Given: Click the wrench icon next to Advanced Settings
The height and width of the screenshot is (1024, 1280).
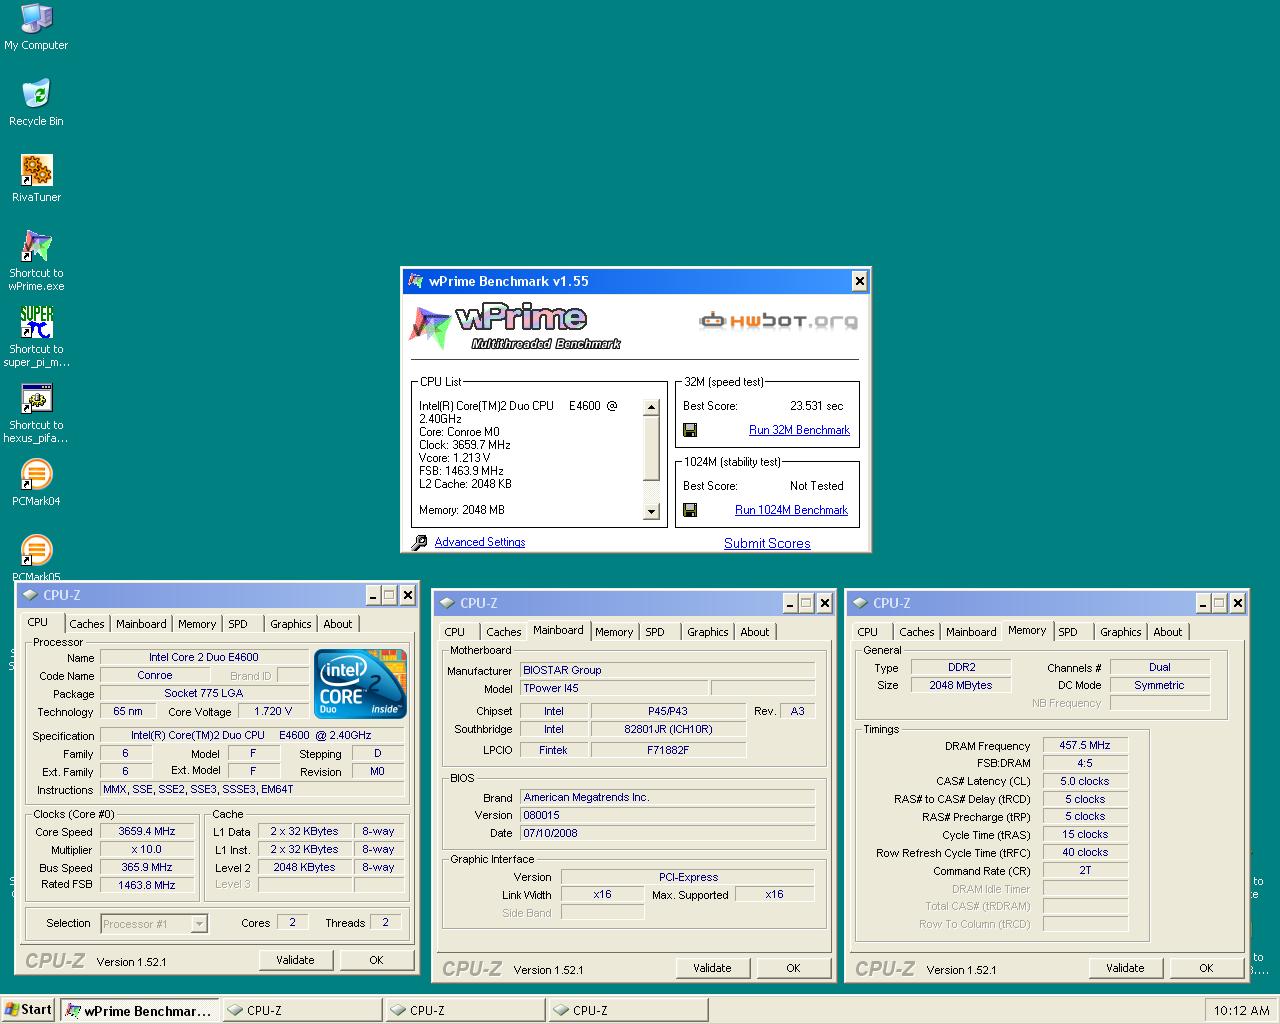Looking at the screenshot, I should point(420,542).
